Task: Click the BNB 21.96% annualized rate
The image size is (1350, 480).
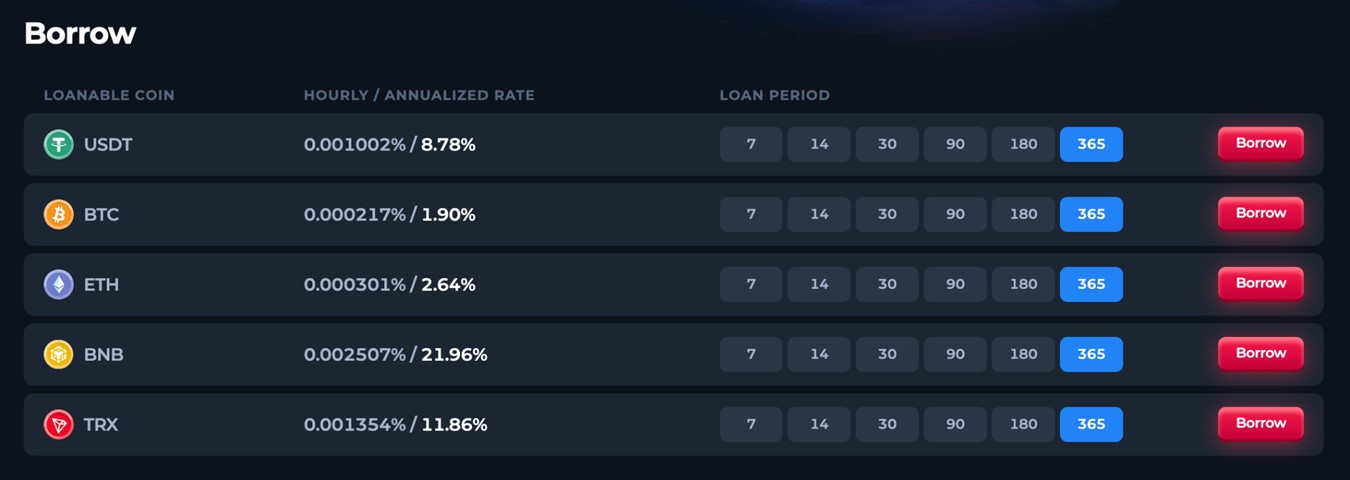Action: click(454, 354)
